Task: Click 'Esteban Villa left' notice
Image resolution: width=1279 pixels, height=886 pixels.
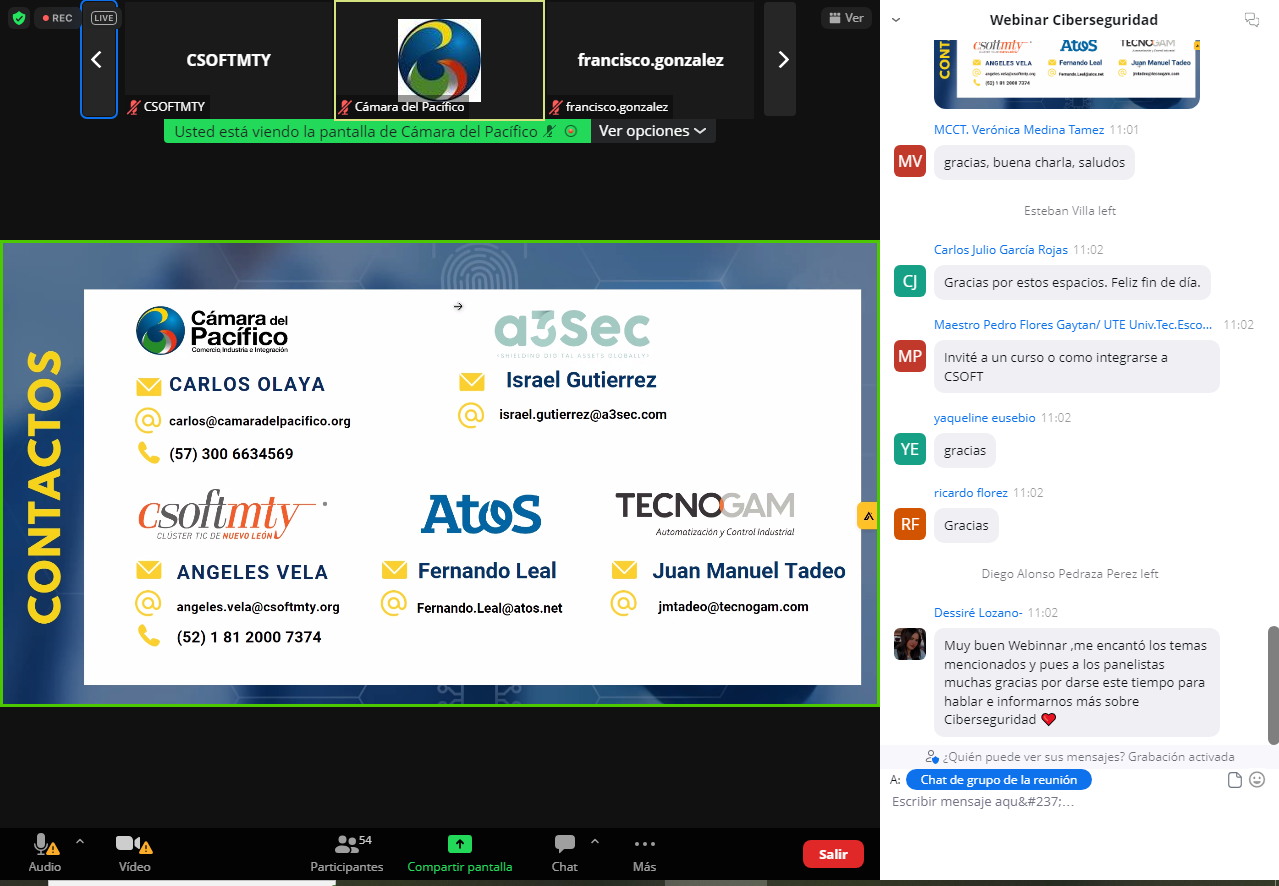Action: click(1070, 211)
